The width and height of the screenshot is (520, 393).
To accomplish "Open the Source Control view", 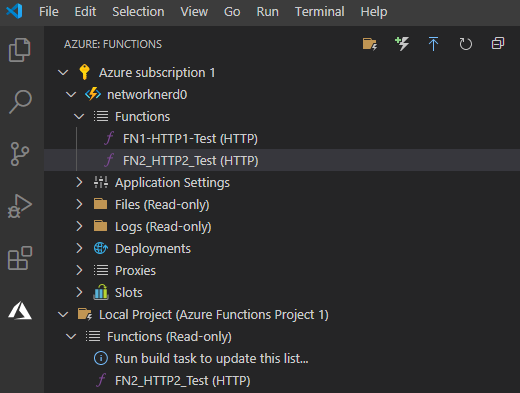I will 20,154.
